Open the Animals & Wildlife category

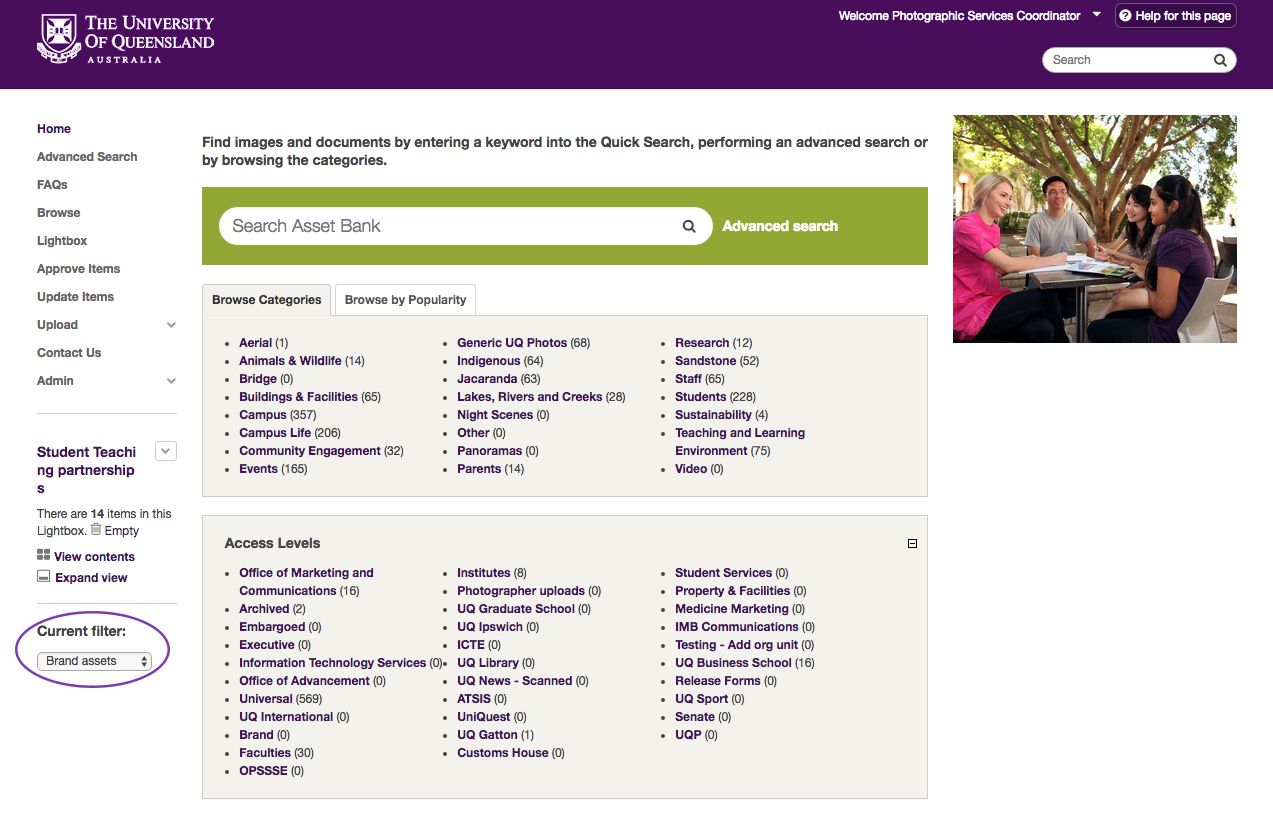point(290,361)
